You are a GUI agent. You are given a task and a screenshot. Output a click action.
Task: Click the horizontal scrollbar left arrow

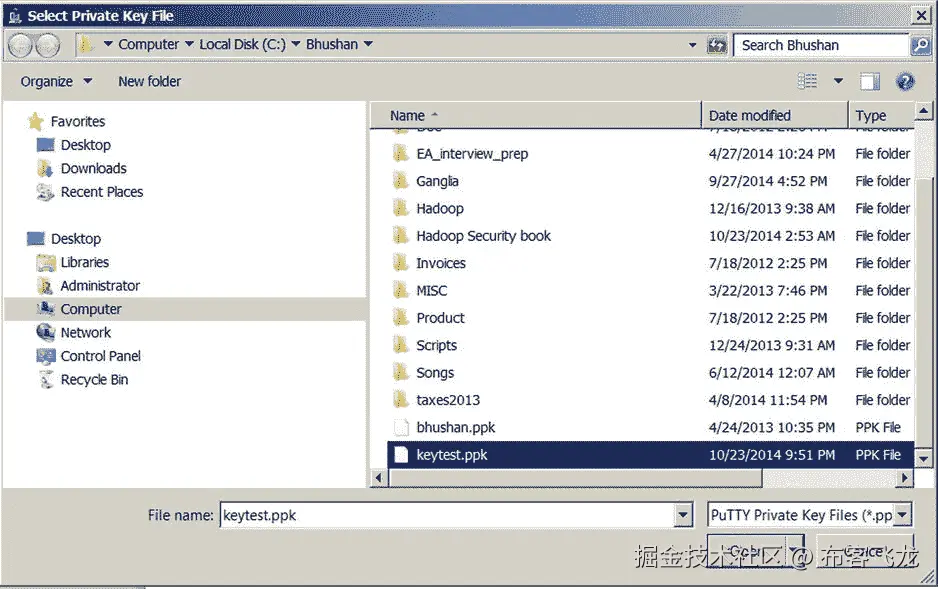[378, 478]
